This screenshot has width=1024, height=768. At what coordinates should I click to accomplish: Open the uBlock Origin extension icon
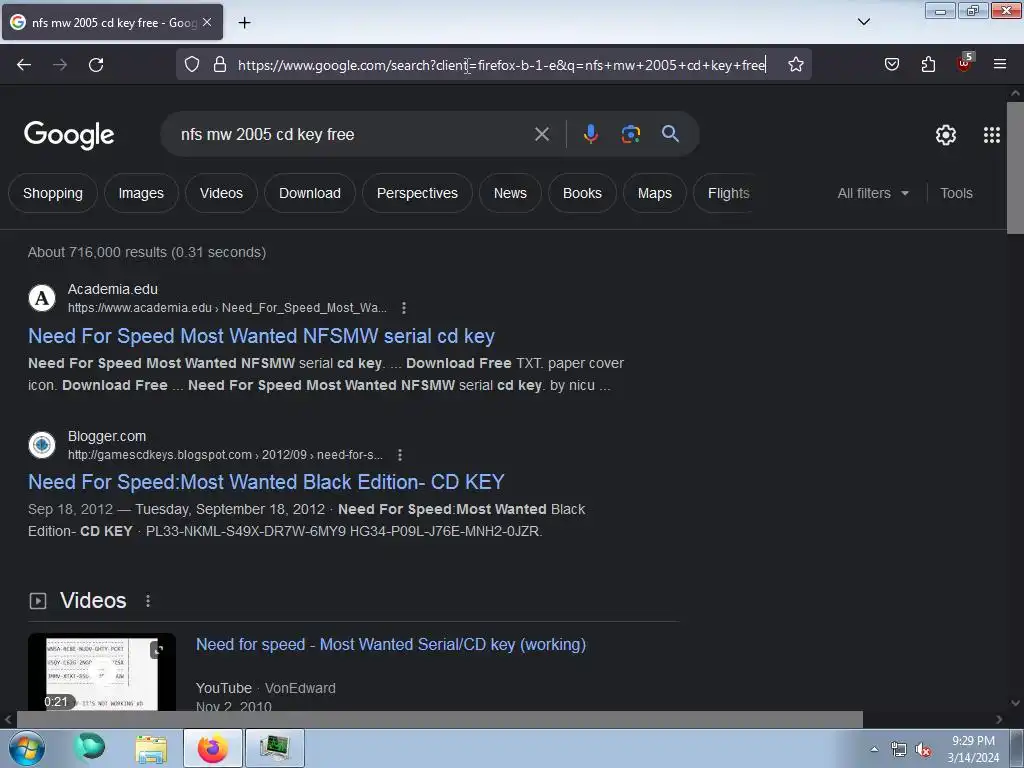pyautogui.click(x=965, y=63)
